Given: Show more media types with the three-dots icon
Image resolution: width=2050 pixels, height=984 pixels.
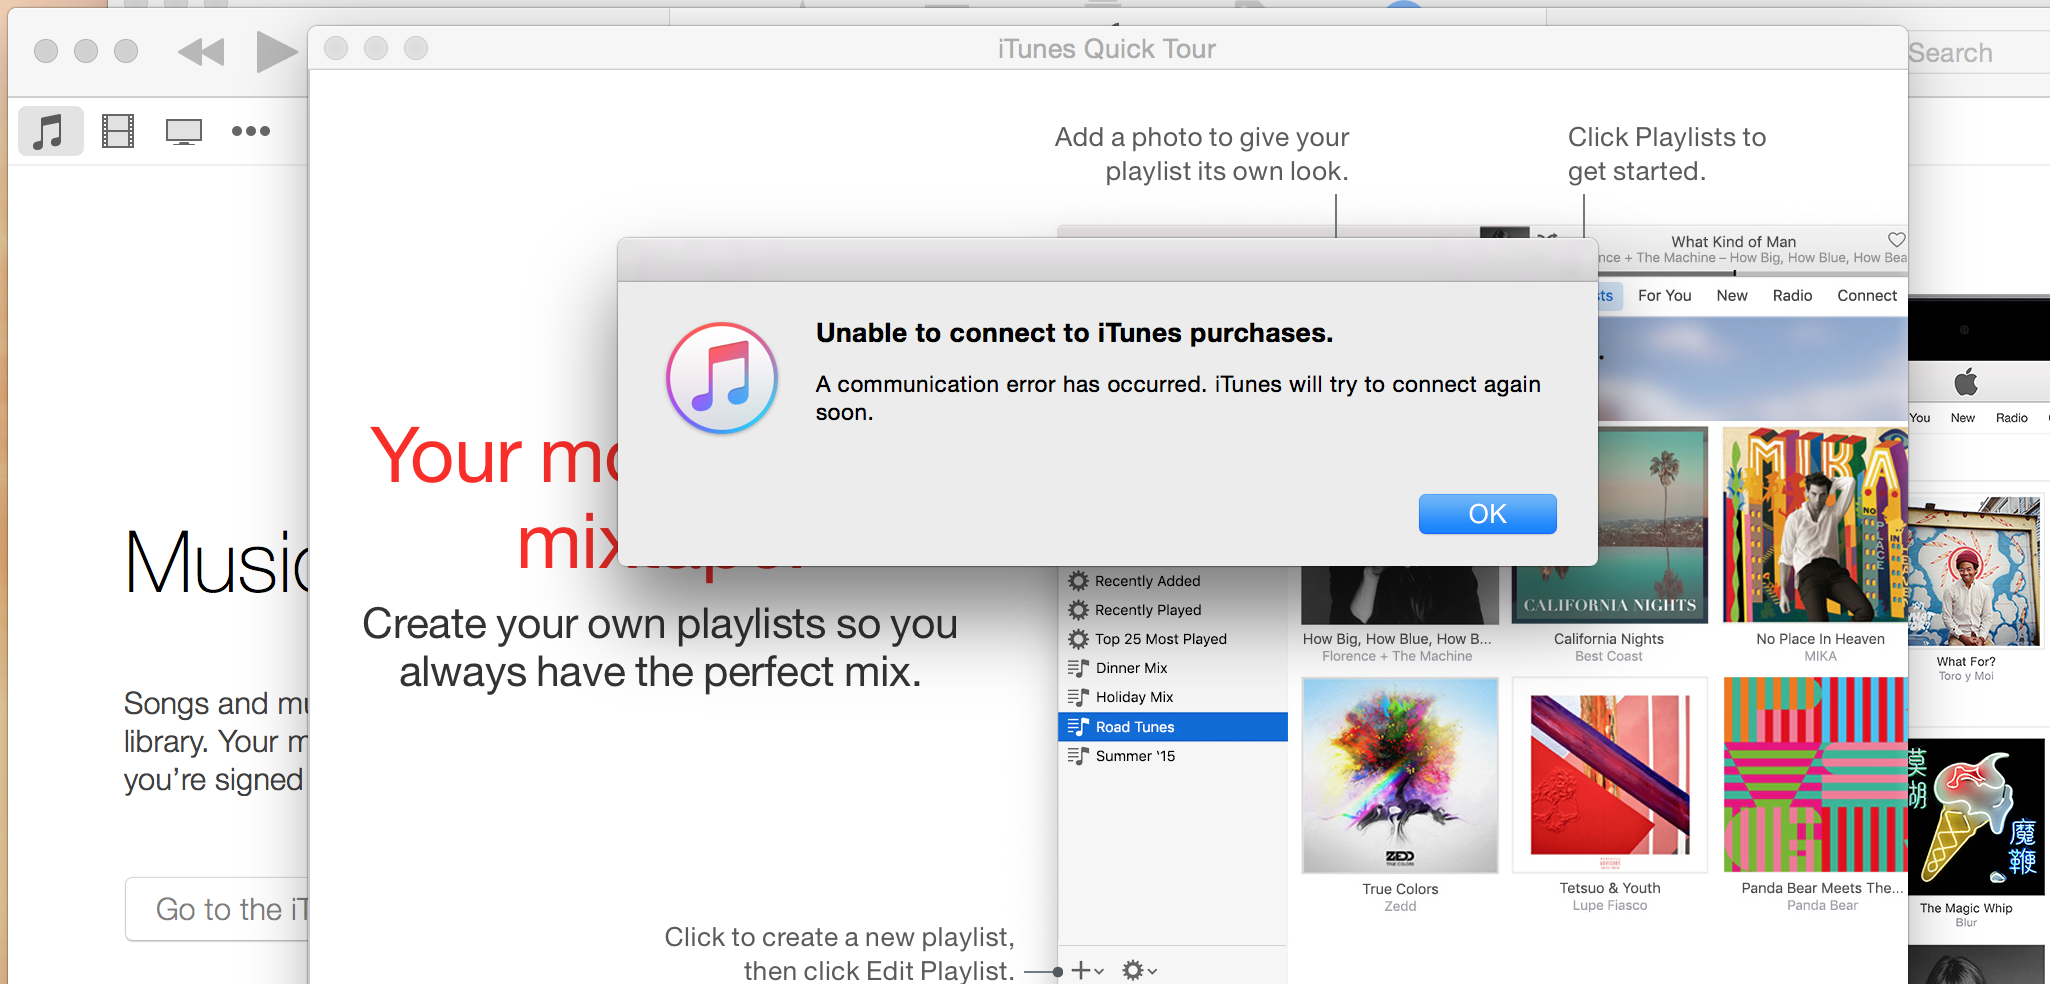Looking at the screenshot, I should (x=251, y=131).
